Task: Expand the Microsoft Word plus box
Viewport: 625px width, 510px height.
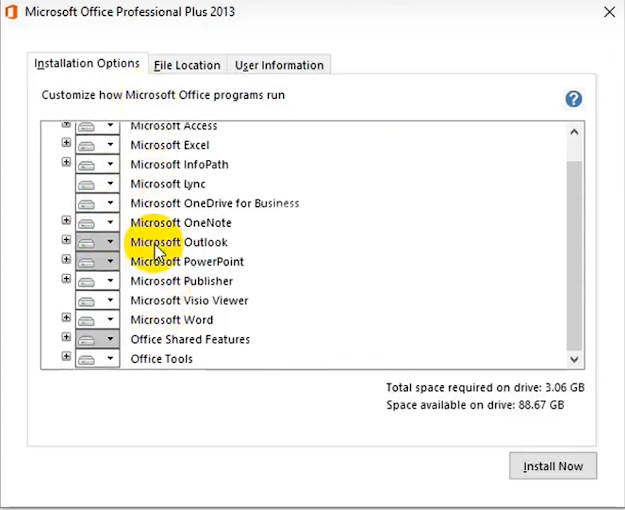Action: tap(66, 319)
